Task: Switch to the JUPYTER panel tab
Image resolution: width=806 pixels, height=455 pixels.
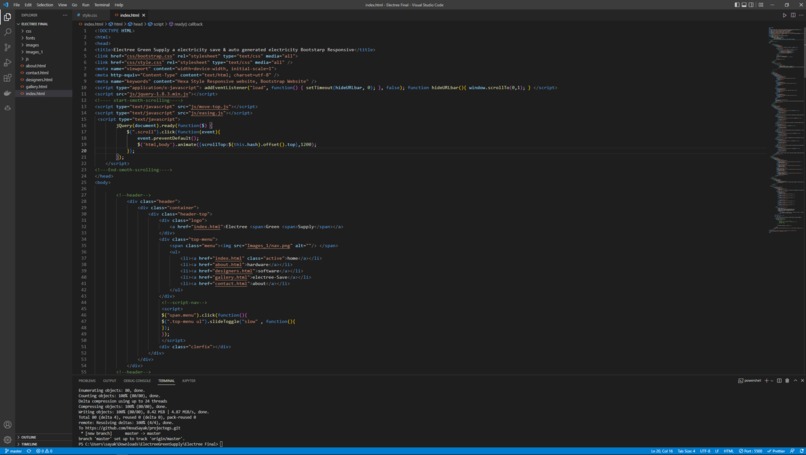Action: tap(189, 380)
